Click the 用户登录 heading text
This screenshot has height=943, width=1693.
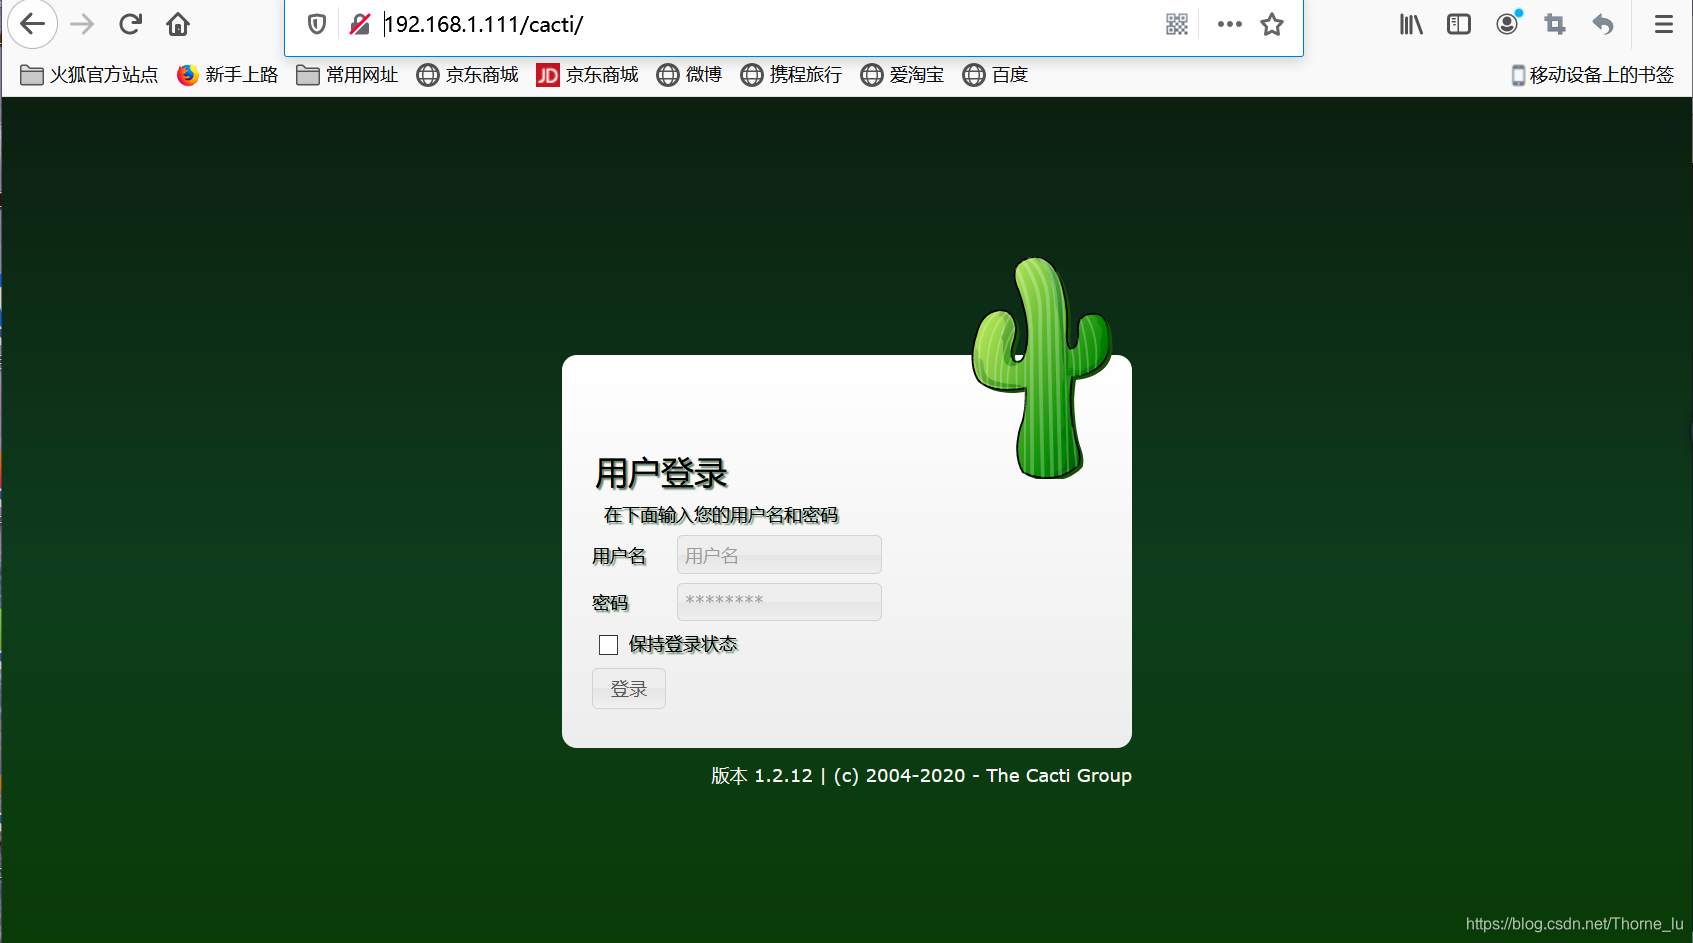pyautogui.click(x=662, y=473)
